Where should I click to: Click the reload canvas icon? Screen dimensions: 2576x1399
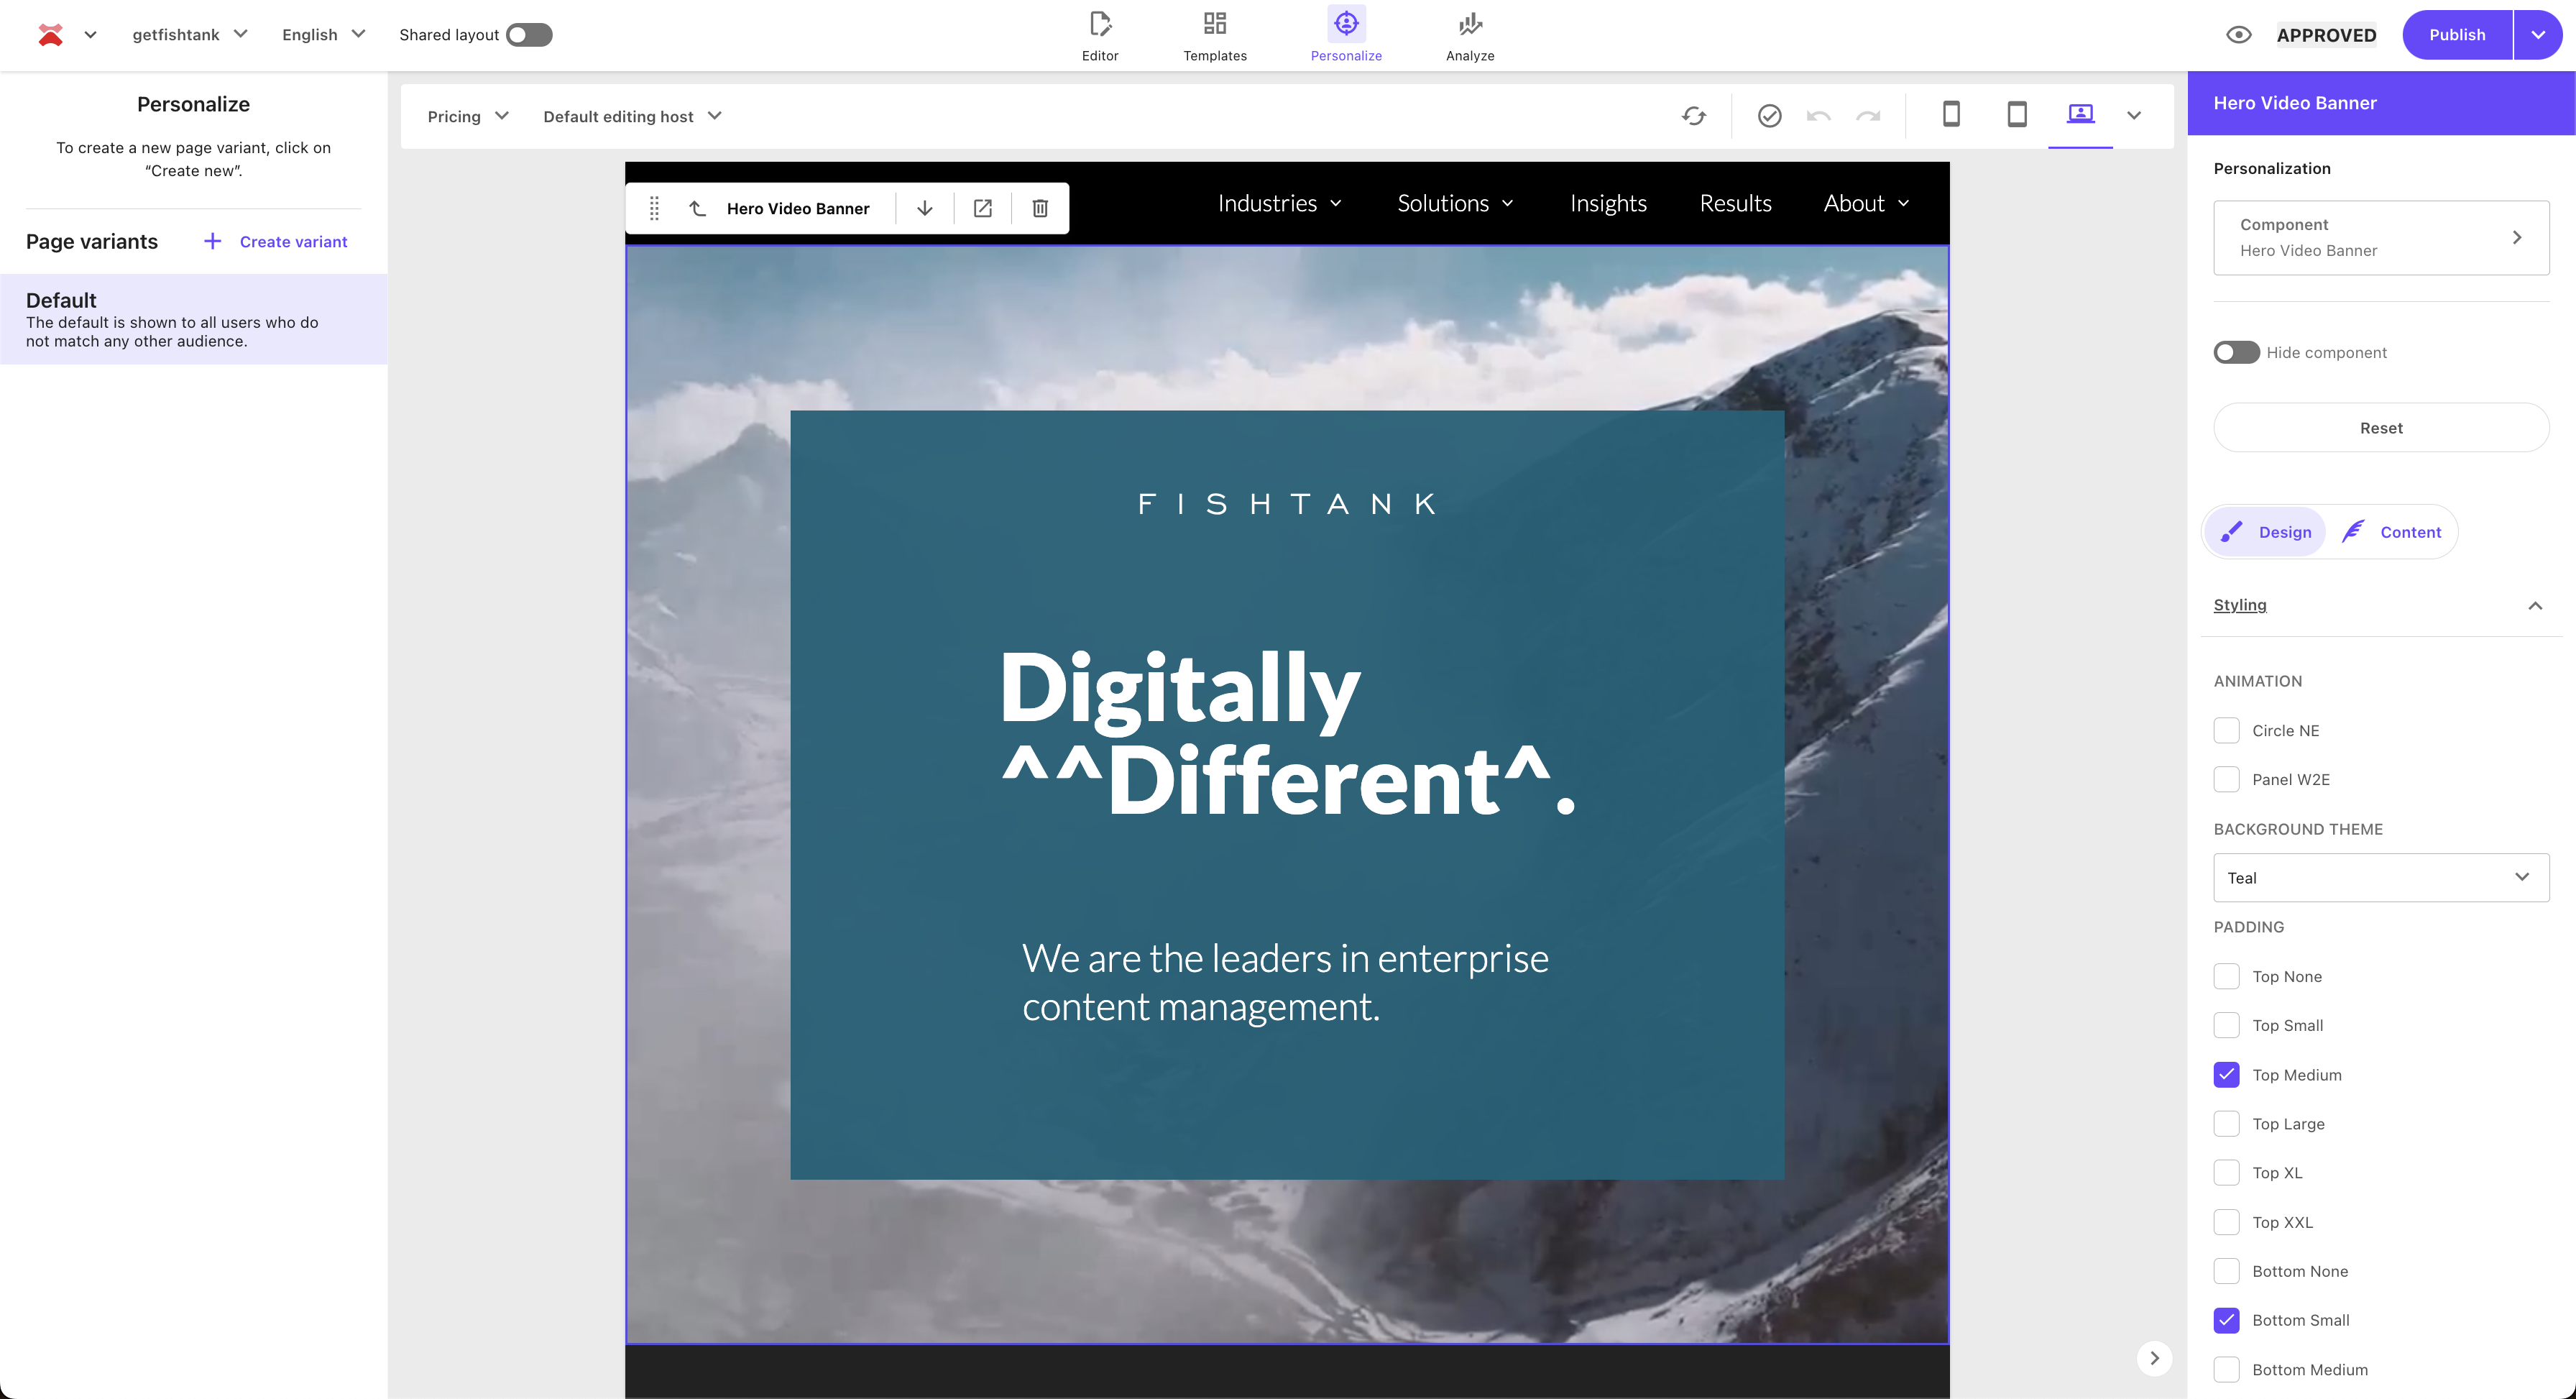tap(1693, 116)
